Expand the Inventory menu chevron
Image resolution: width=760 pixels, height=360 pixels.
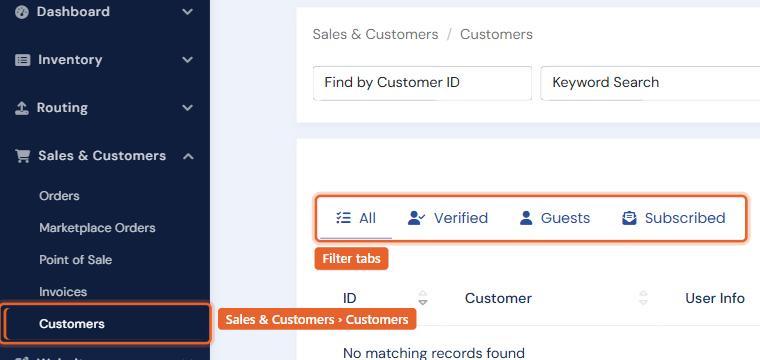click(x=188, y=60)
